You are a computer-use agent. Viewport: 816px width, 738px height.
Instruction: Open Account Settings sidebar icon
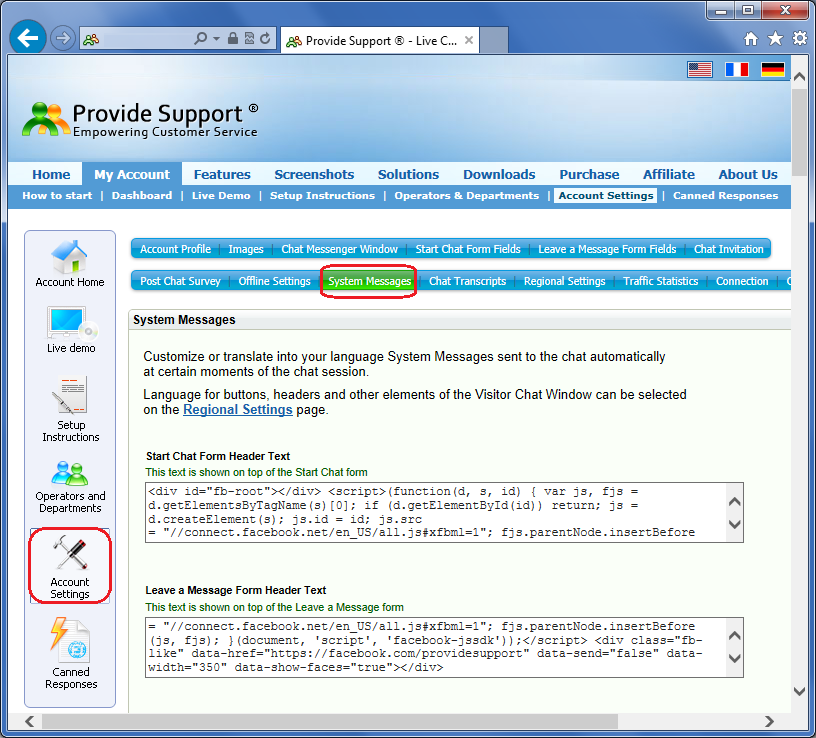point(70,566)
